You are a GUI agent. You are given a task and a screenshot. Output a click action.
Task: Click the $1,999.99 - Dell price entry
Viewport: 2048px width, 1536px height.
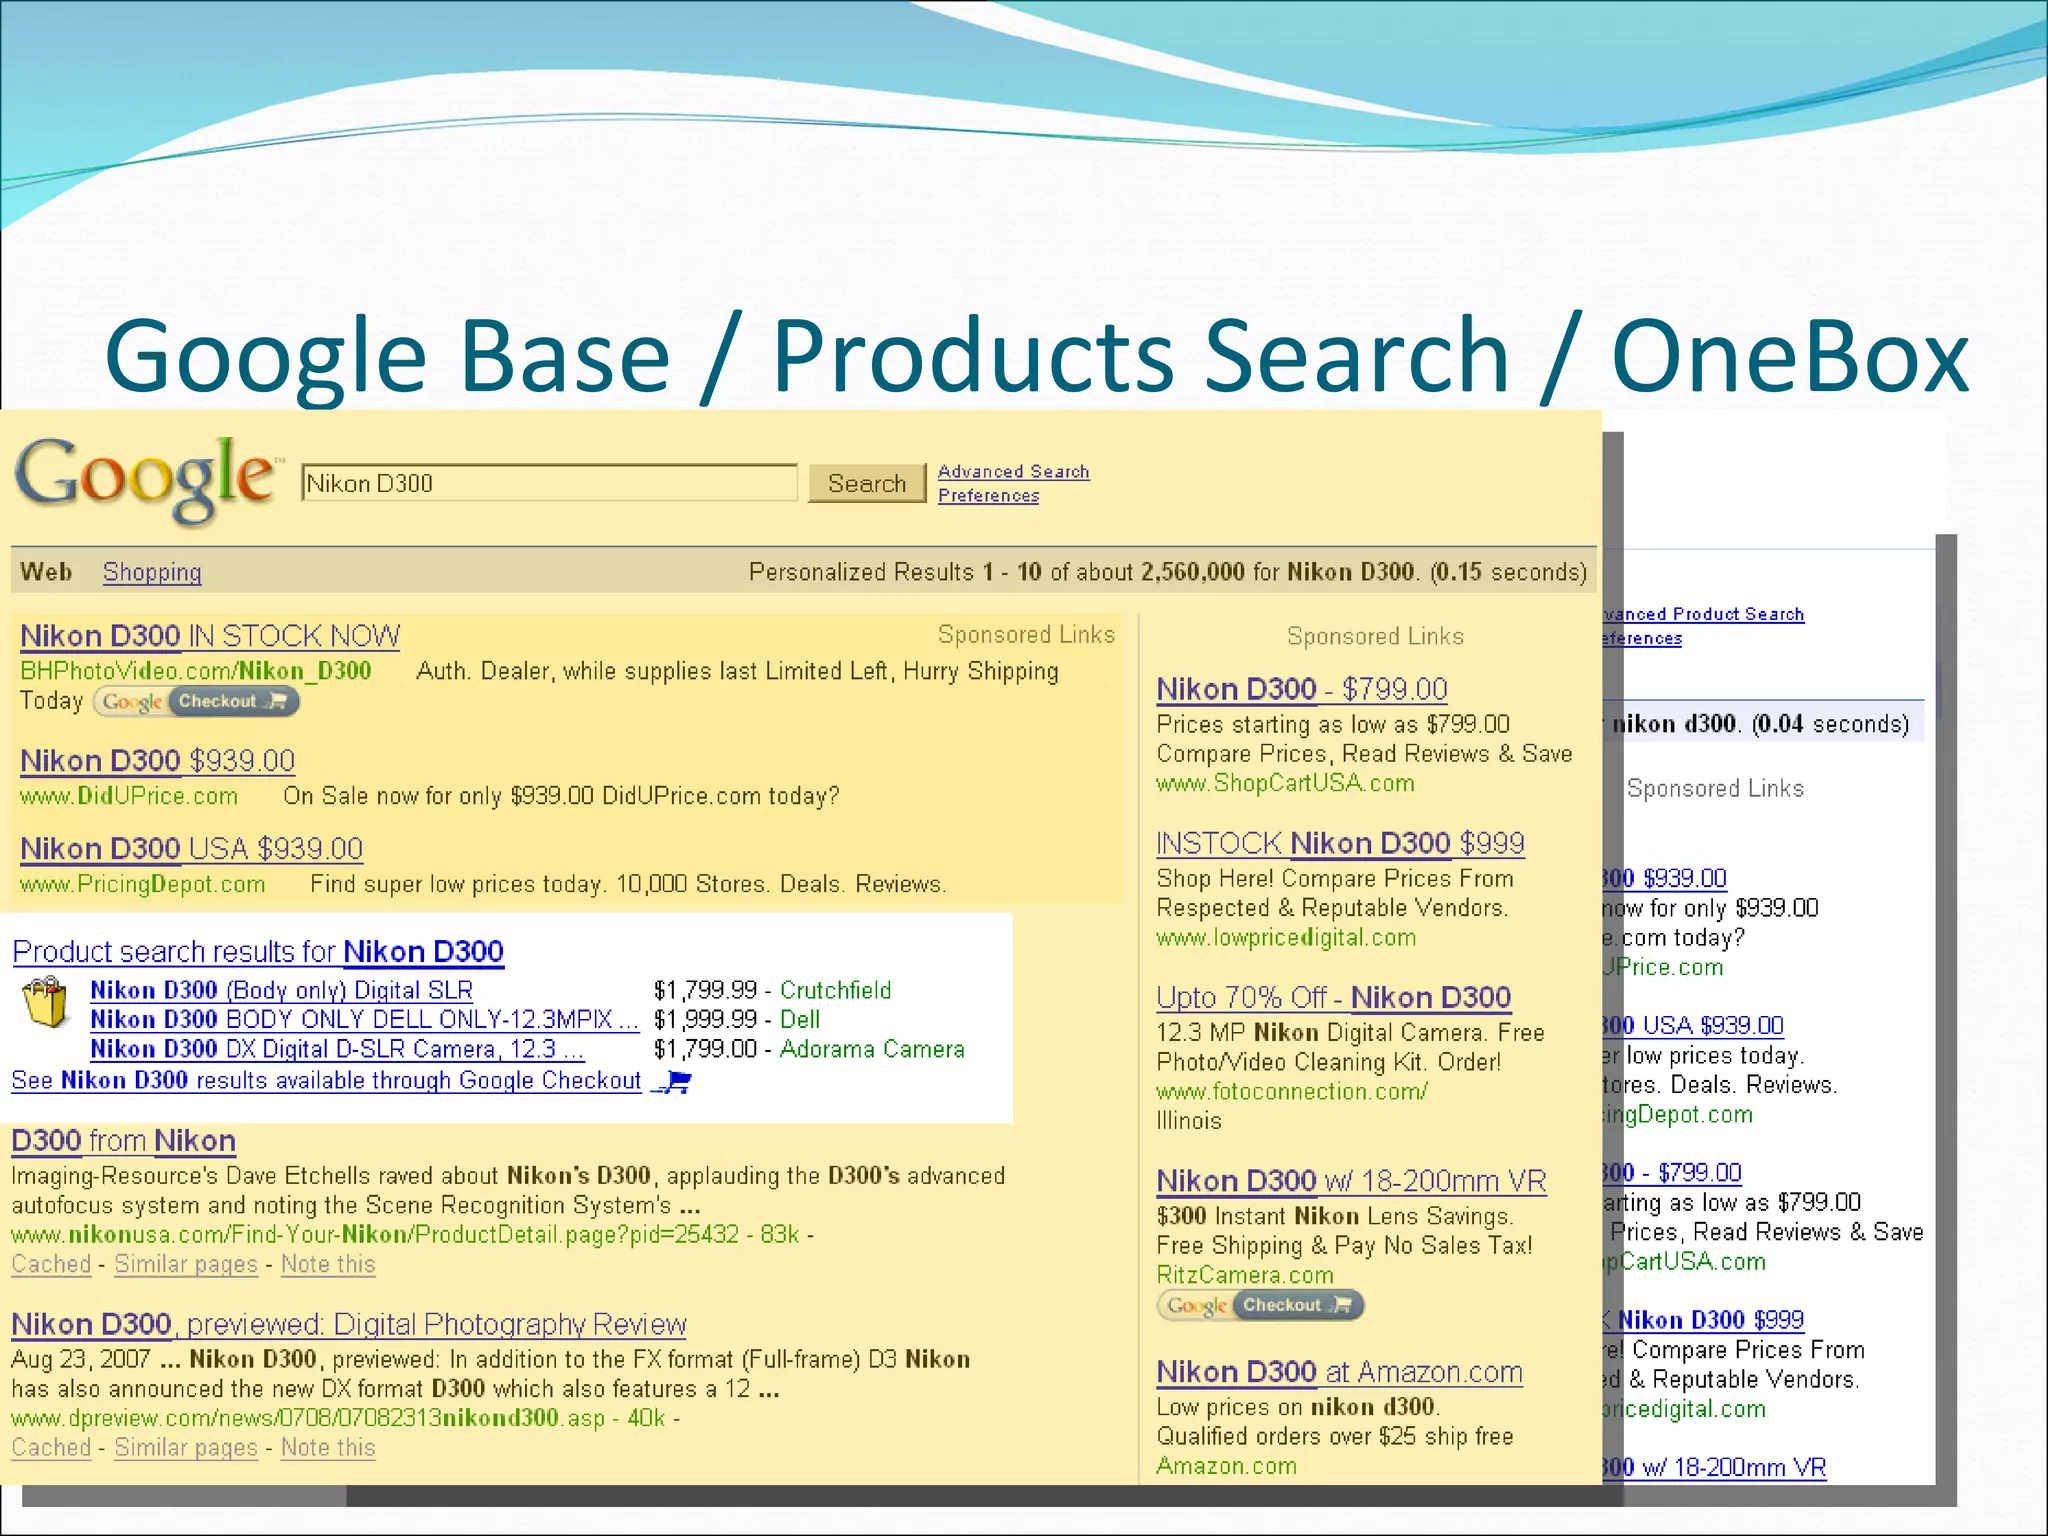click(737, 1020)
